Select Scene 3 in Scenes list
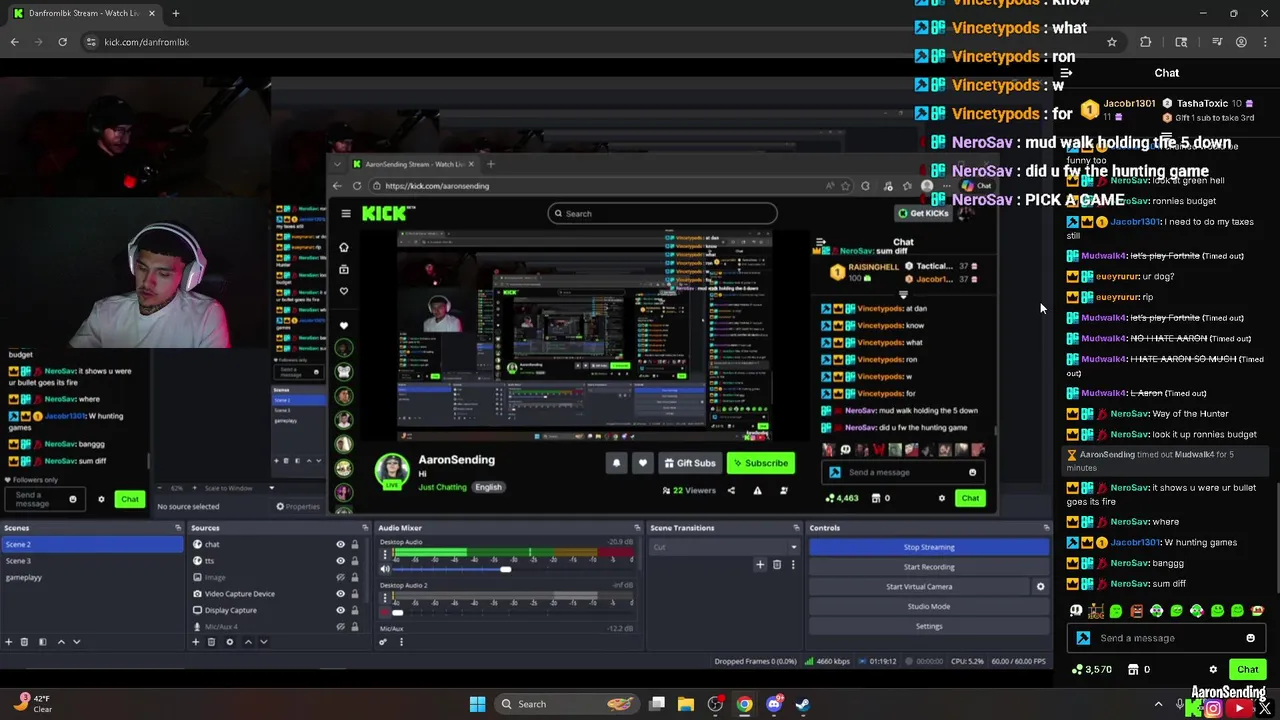1280x720 pixels. click(92, 561)
